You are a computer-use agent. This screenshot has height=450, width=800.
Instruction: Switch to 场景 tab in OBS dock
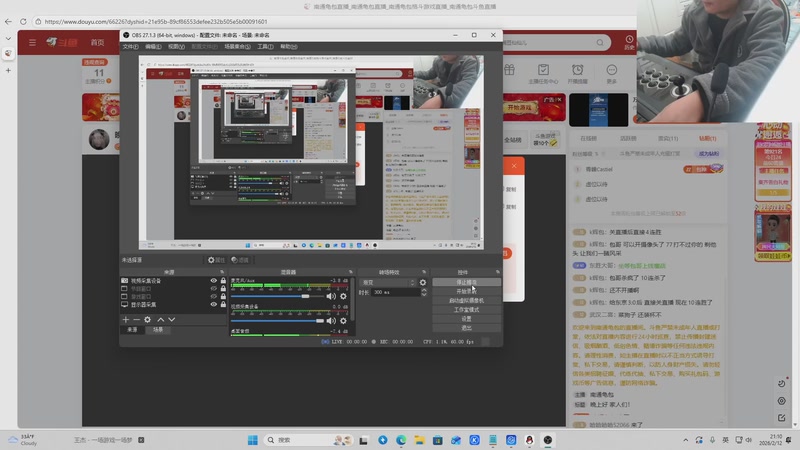(158, 330)
